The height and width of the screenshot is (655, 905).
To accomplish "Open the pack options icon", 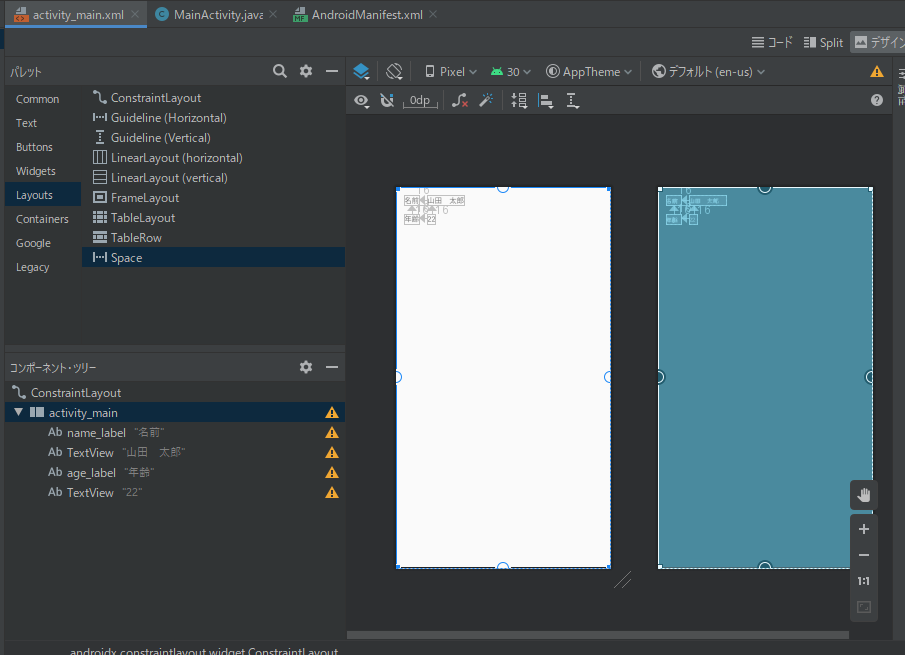I will 519,101.
